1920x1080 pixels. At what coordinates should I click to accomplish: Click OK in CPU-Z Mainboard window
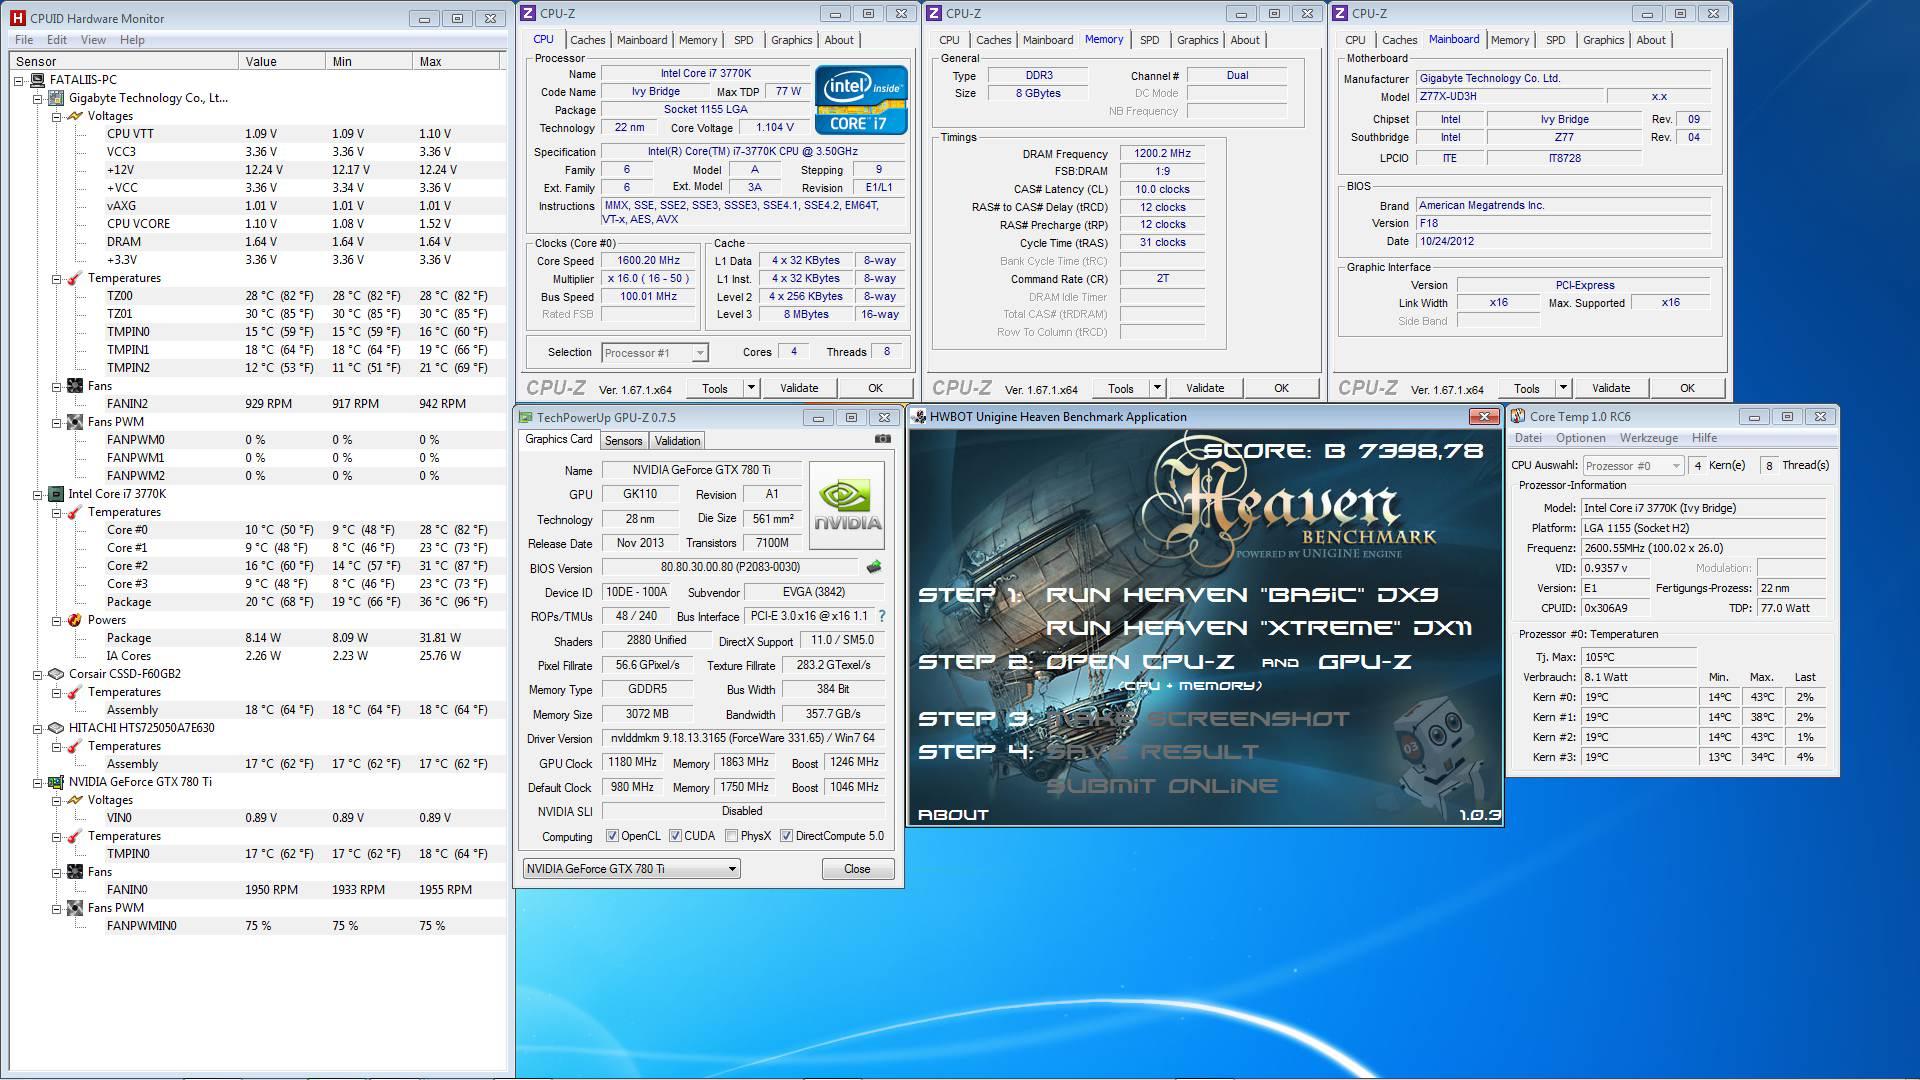[x=1687, y=388]
